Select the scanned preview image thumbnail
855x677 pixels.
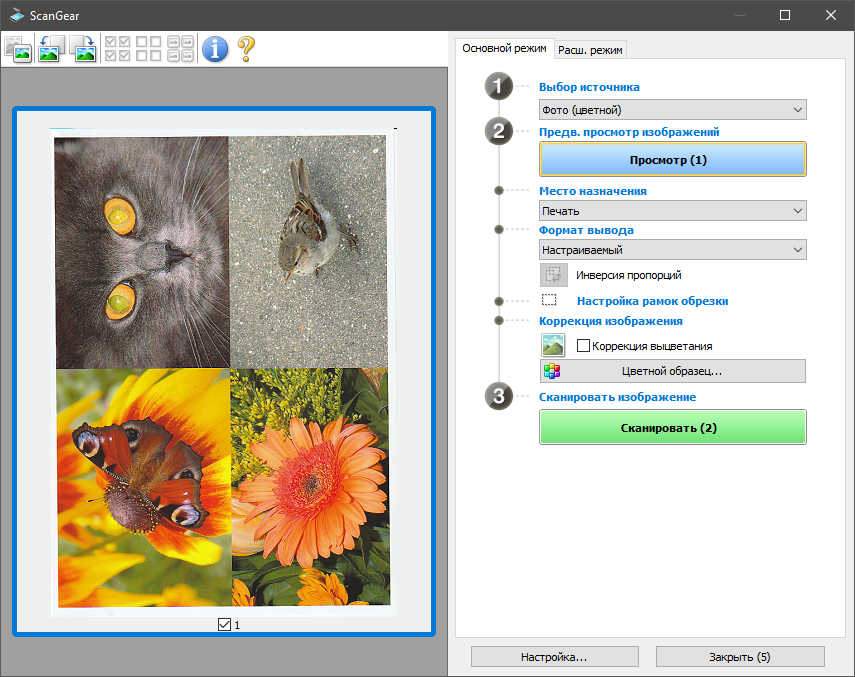point(224,371)
